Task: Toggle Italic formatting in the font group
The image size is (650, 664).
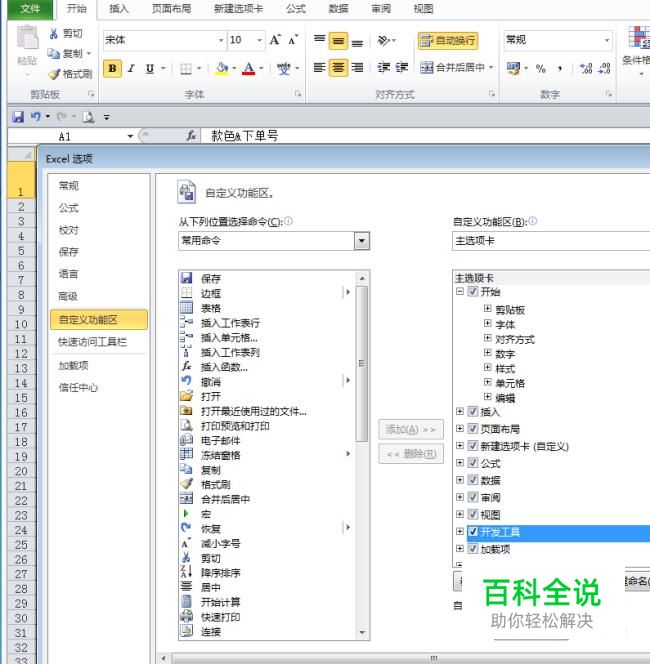Action: (x=131, y=68)
